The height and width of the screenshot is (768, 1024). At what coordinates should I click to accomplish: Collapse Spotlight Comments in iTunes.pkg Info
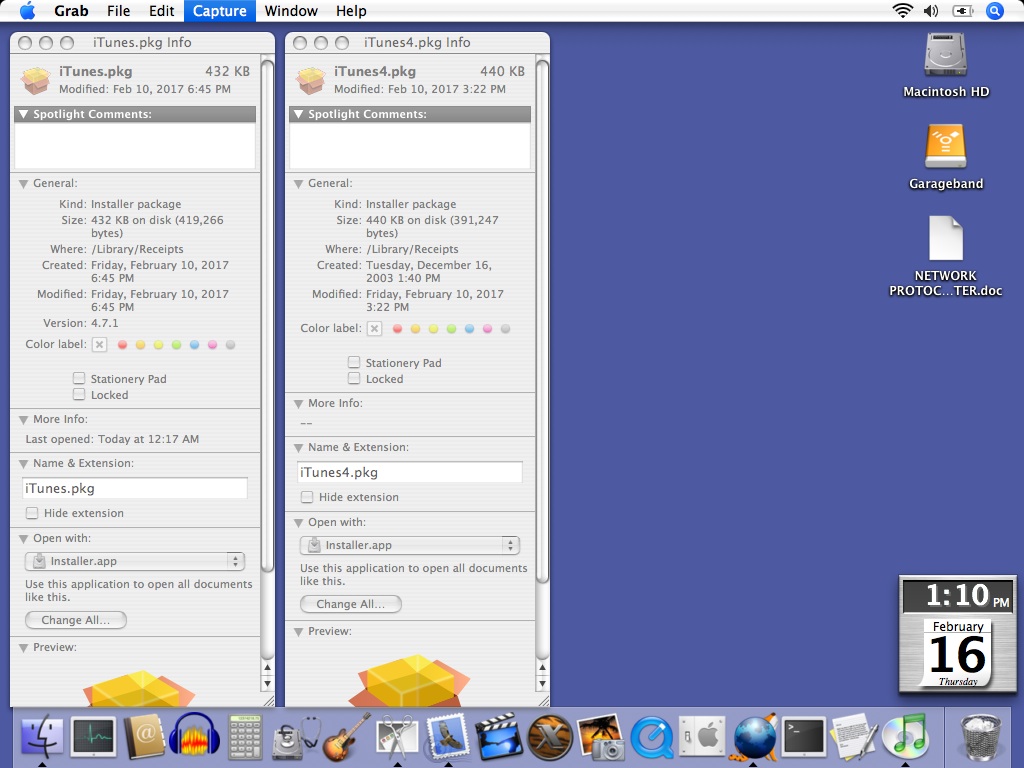point(24,114)
